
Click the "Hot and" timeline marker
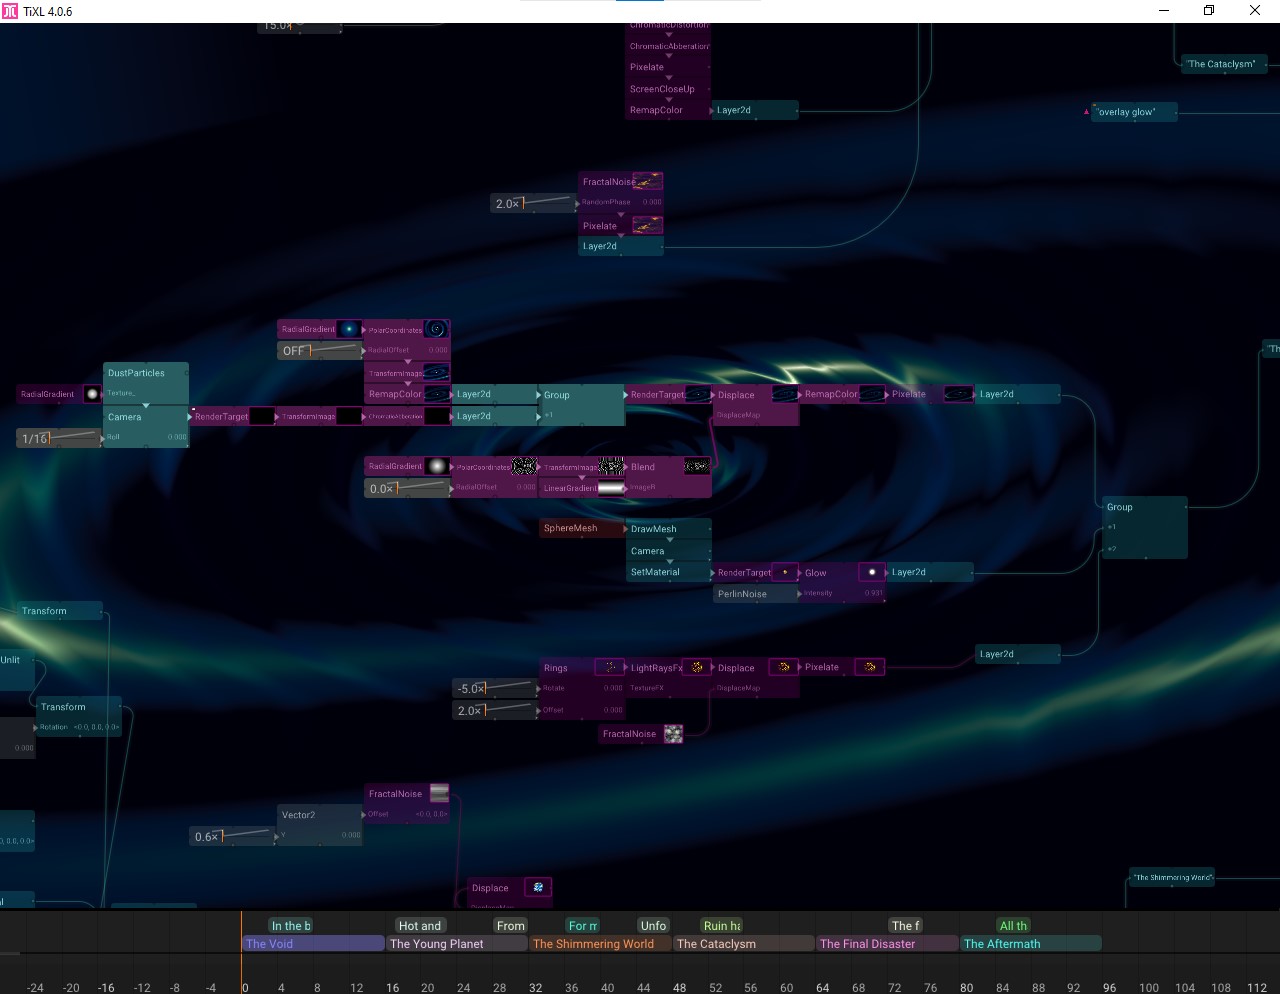[420, 926]
